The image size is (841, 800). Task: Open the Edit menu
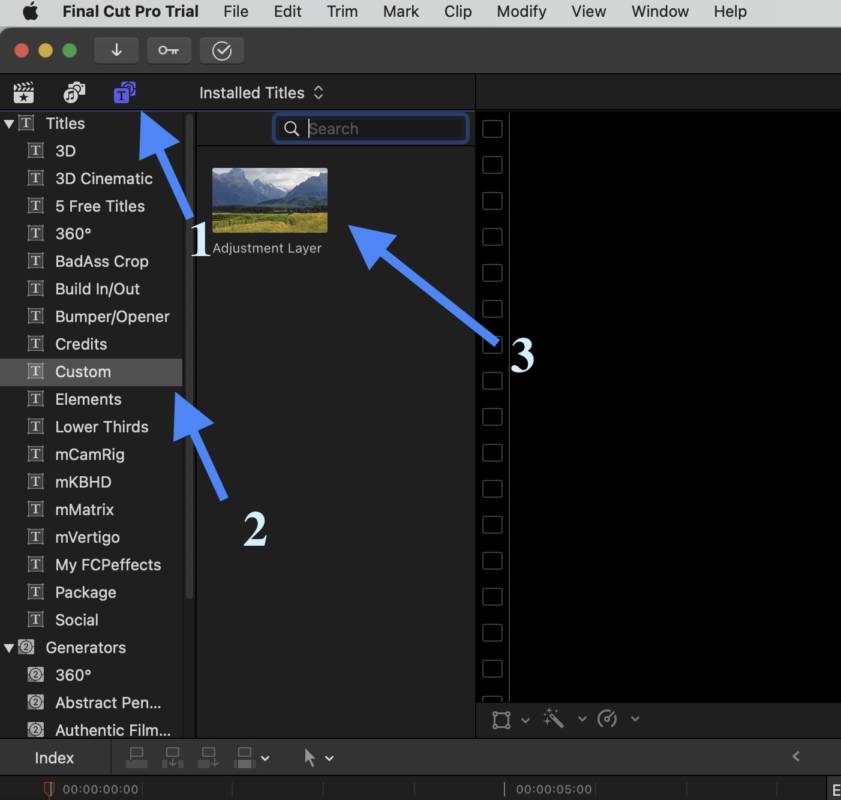click(287, 11)
